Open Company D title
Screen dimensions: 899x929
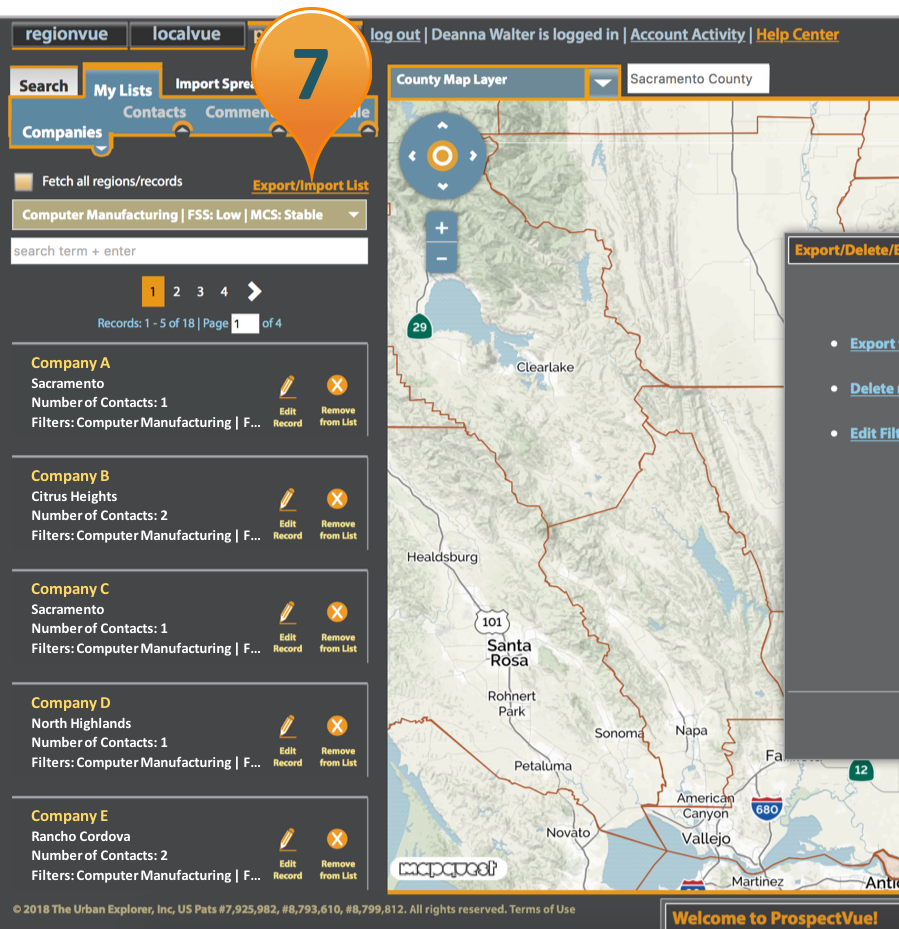pyautogui.click(x=71, y=703)
